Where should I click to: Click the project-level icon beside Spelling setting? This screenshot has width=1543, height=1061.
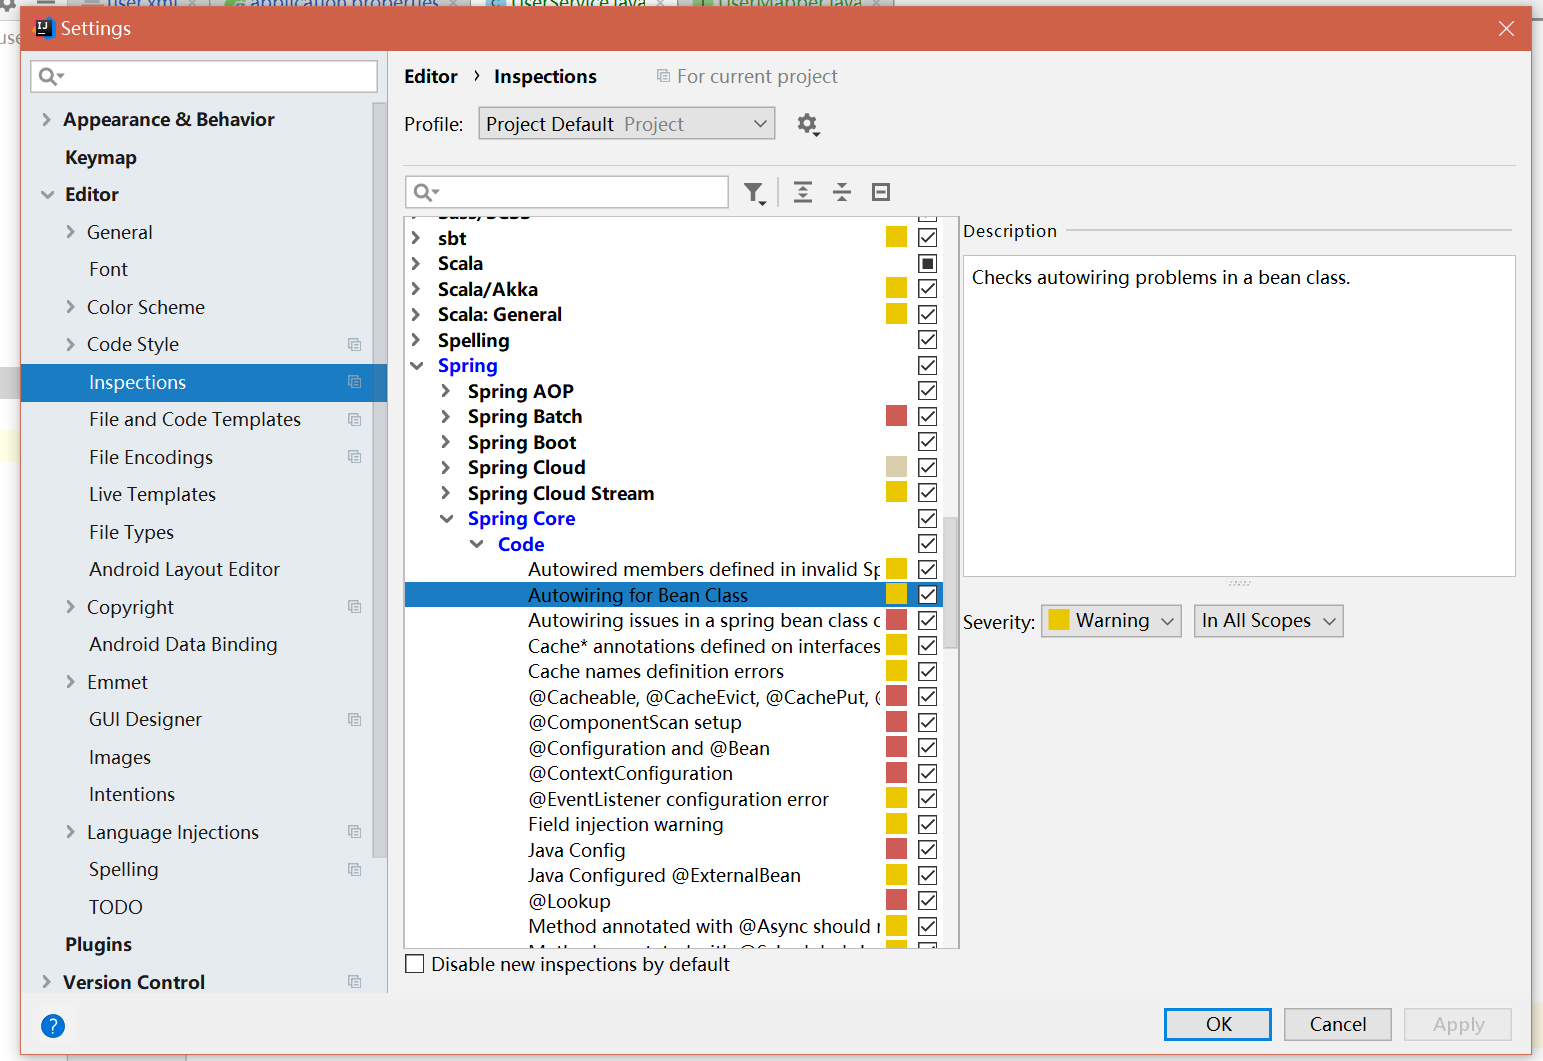point(354,869)
